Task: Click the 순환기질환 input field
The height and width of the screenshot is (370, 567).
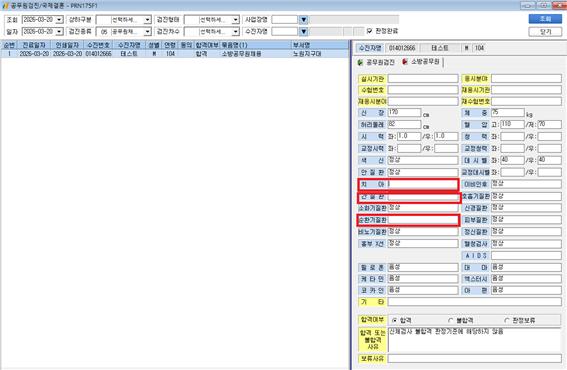Action: tap(423, 220)
